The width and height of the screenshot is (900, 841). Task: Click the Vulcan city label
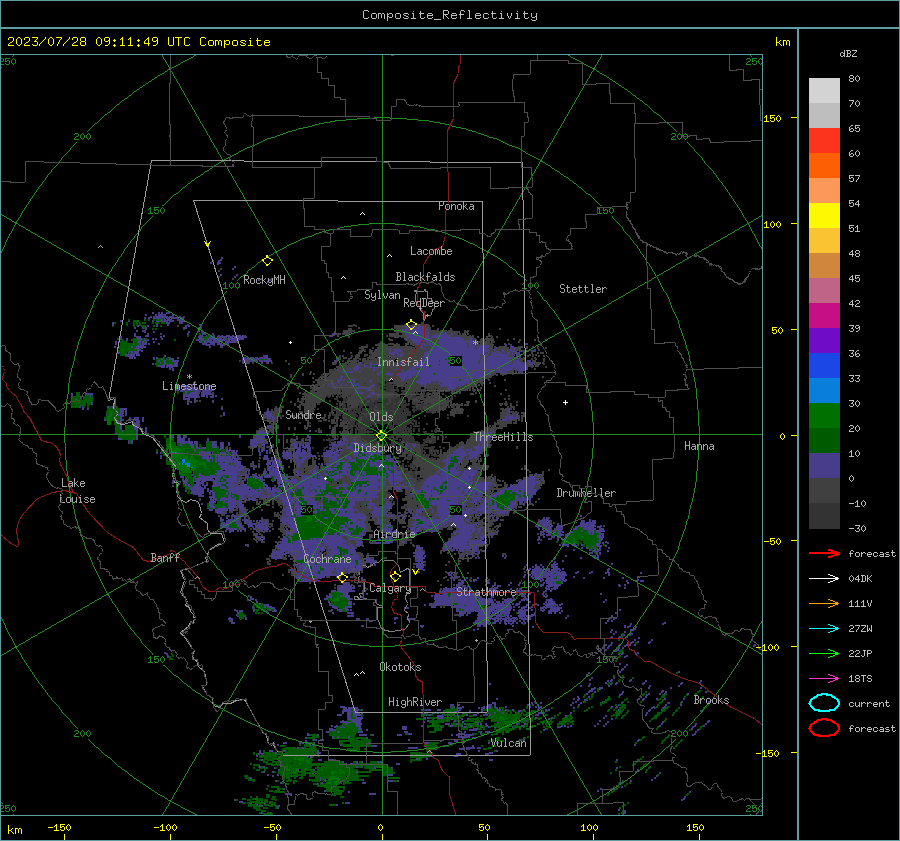(x=508, y=743)
